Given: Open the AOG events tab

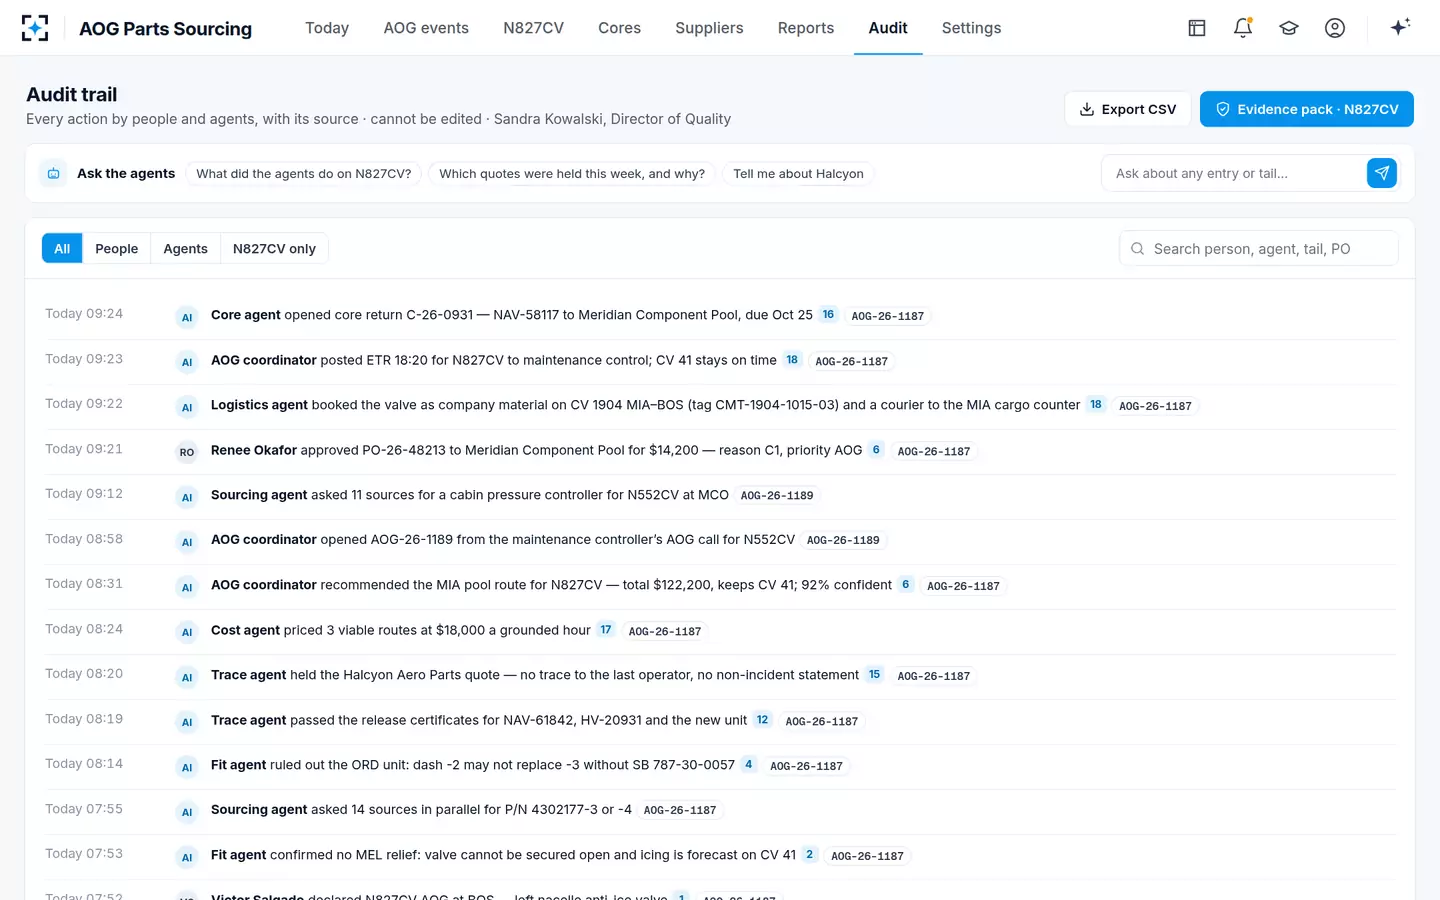Looking at the screenshot, I should [x=426, y=28].
